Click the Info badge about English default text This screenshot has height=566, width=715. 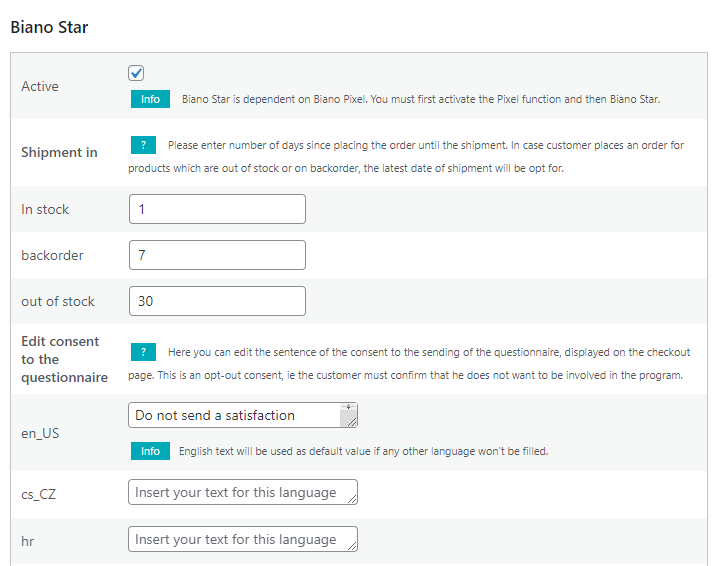(150, 451)
